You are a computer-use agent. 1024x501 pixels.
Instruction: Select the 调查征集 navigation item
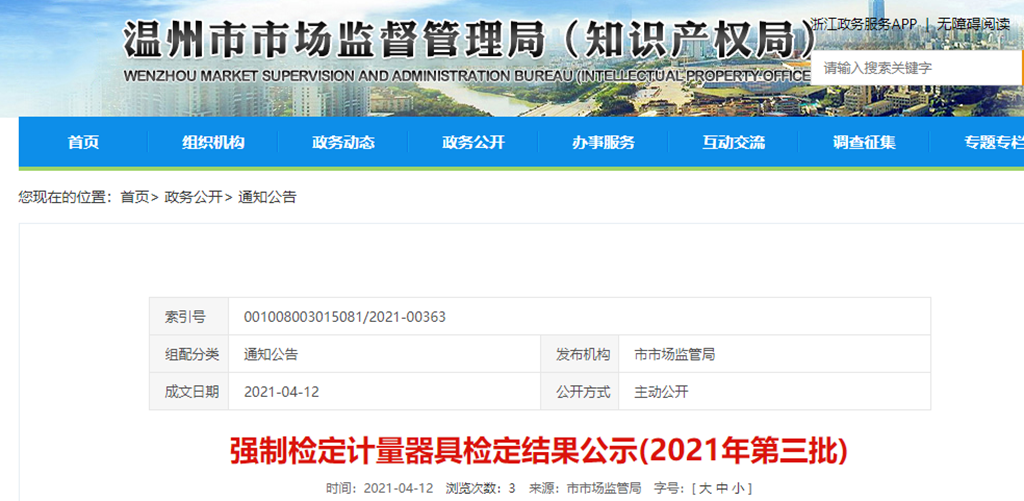coord(864,142)
